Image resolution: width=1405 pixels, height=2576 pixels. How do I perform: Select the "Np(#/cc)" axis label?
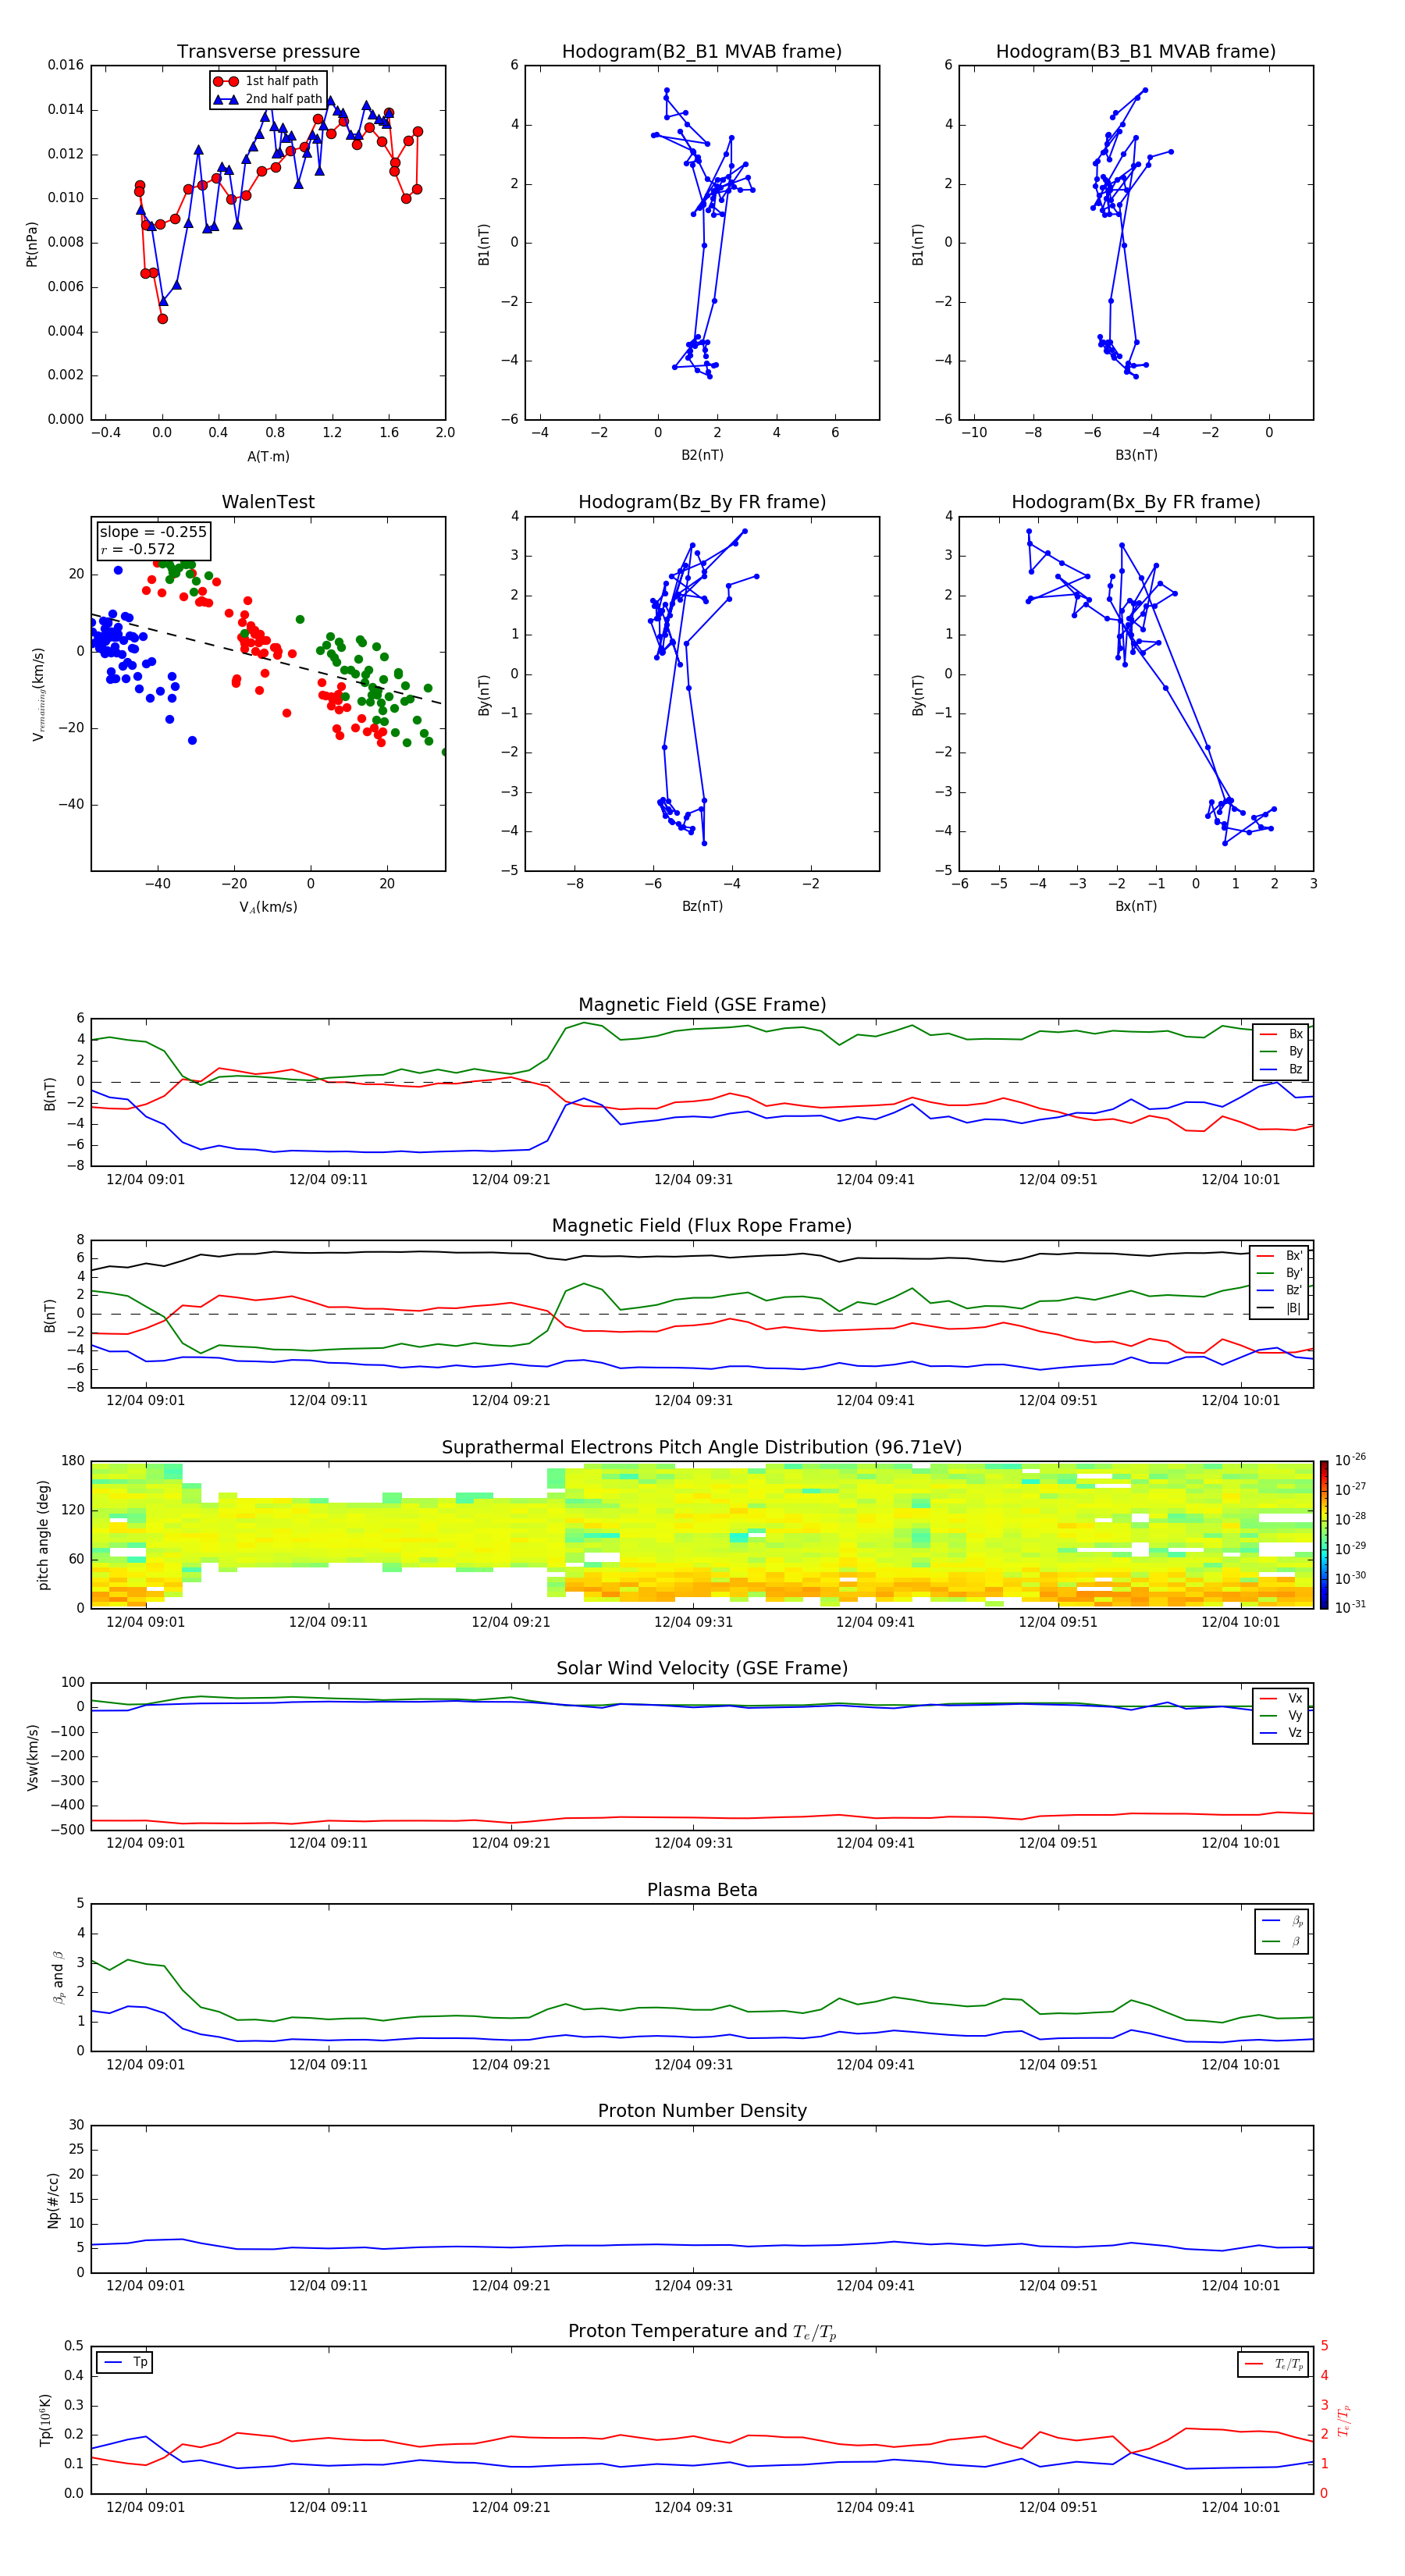point(52,2200)
